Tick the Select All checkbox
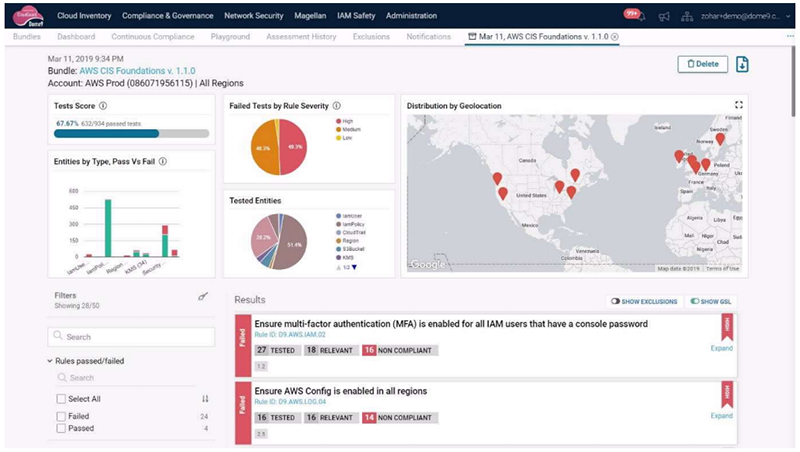The height and width of the screenshot is (452, 800). click(61, 399)
